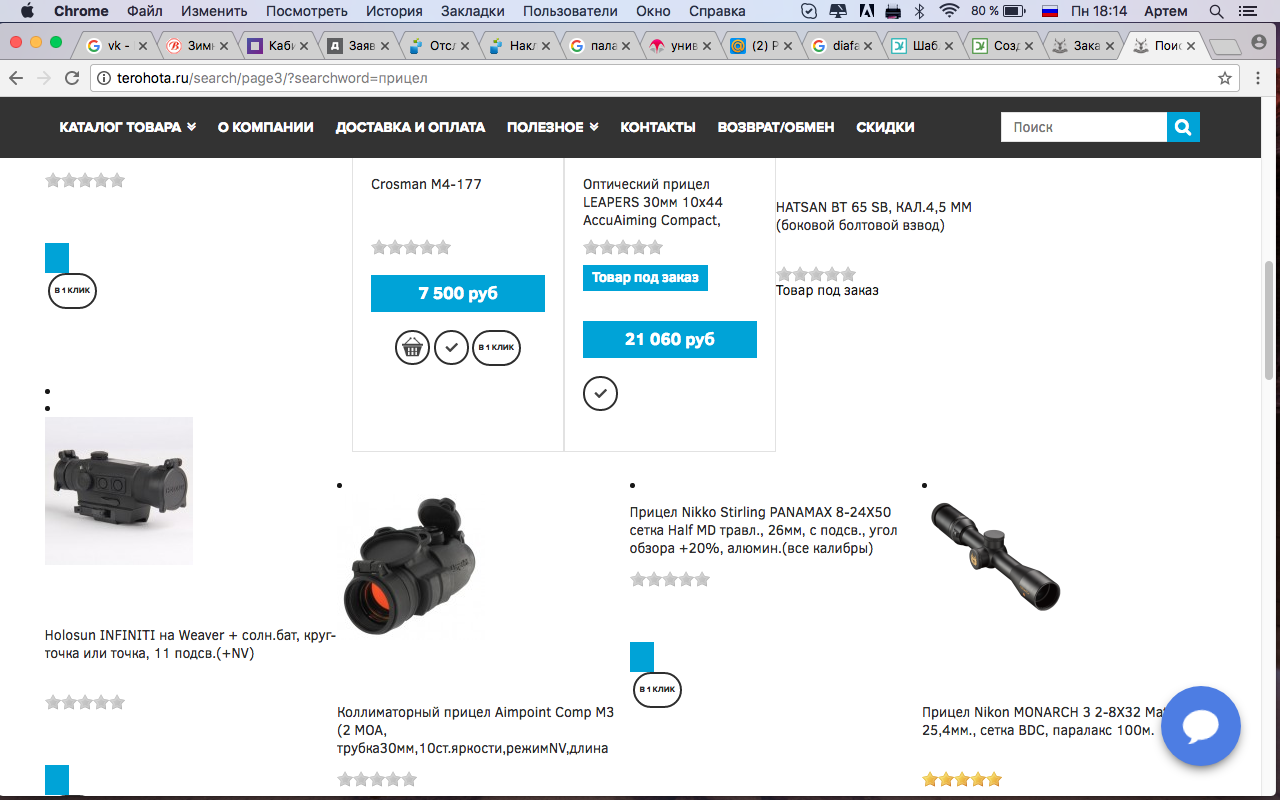
Task: Open the Доставка и оплата page
Action: pyautogui.click(x=410, y=127)
